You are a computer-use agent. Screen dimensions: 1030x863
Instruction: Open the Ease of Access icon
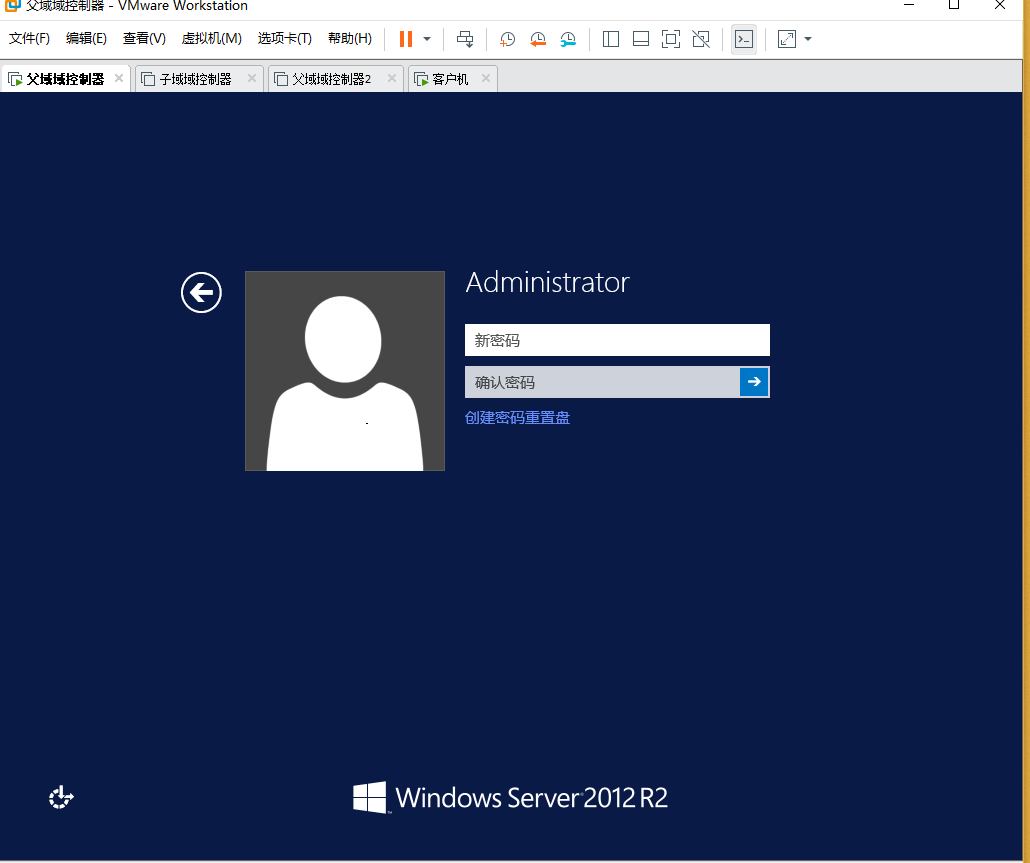(61, 797)
